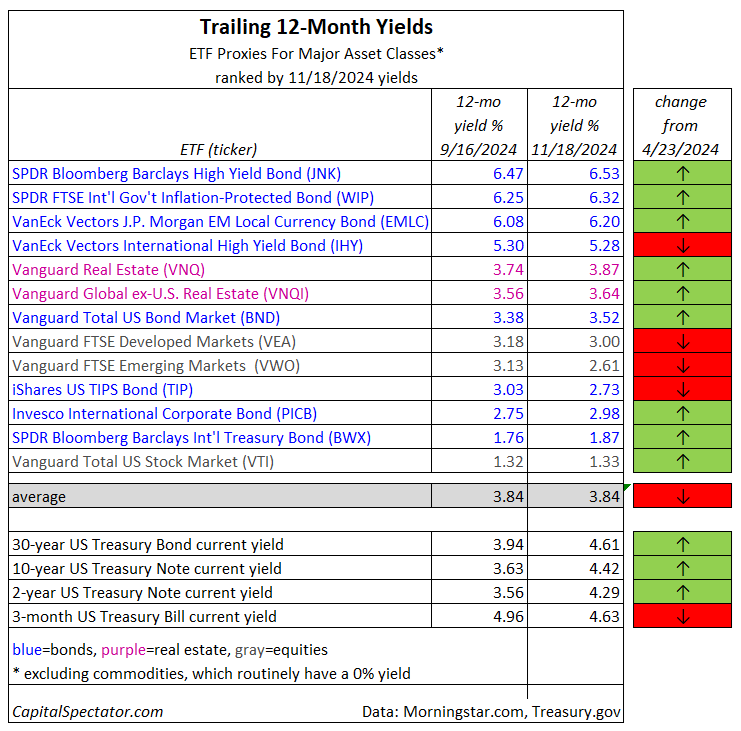This screenshot has height=731, width=741.
Task: Select SPDR Bloomberg Barclays High Yield Bond (JNK)
Action: pos(176,174)
